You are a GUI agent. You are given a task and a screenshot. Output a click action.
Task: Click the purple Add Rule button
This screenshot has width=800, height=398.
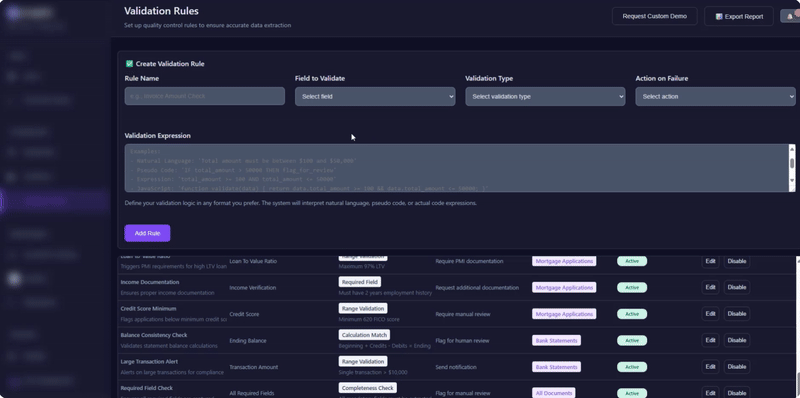coord(147,233)
